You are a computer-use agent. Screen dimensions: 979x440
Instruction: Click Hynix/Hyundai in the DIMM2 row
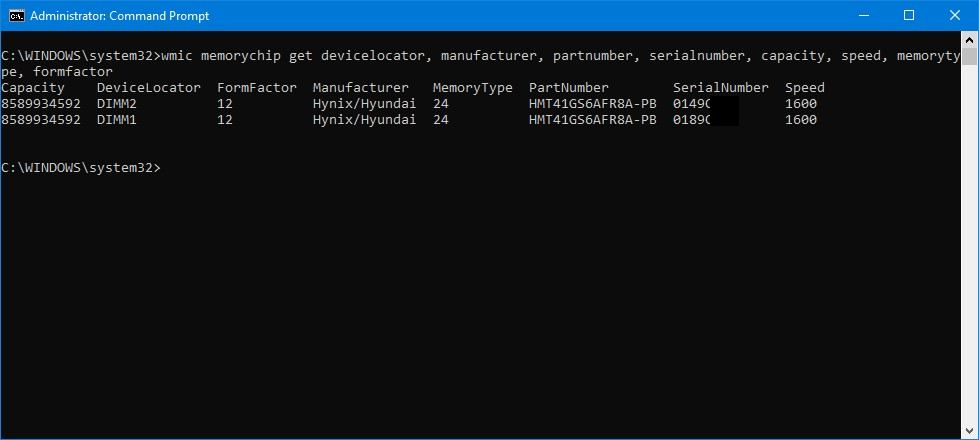click(364, 103)
